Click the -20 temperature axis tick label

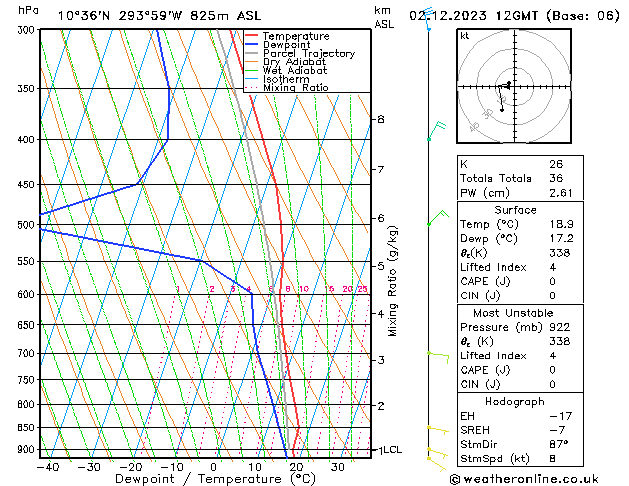pyautogui.click(x=131, y=467)
